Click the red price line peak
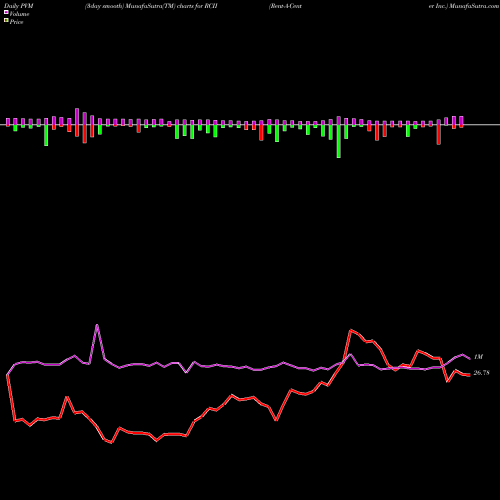 (351, 330)
